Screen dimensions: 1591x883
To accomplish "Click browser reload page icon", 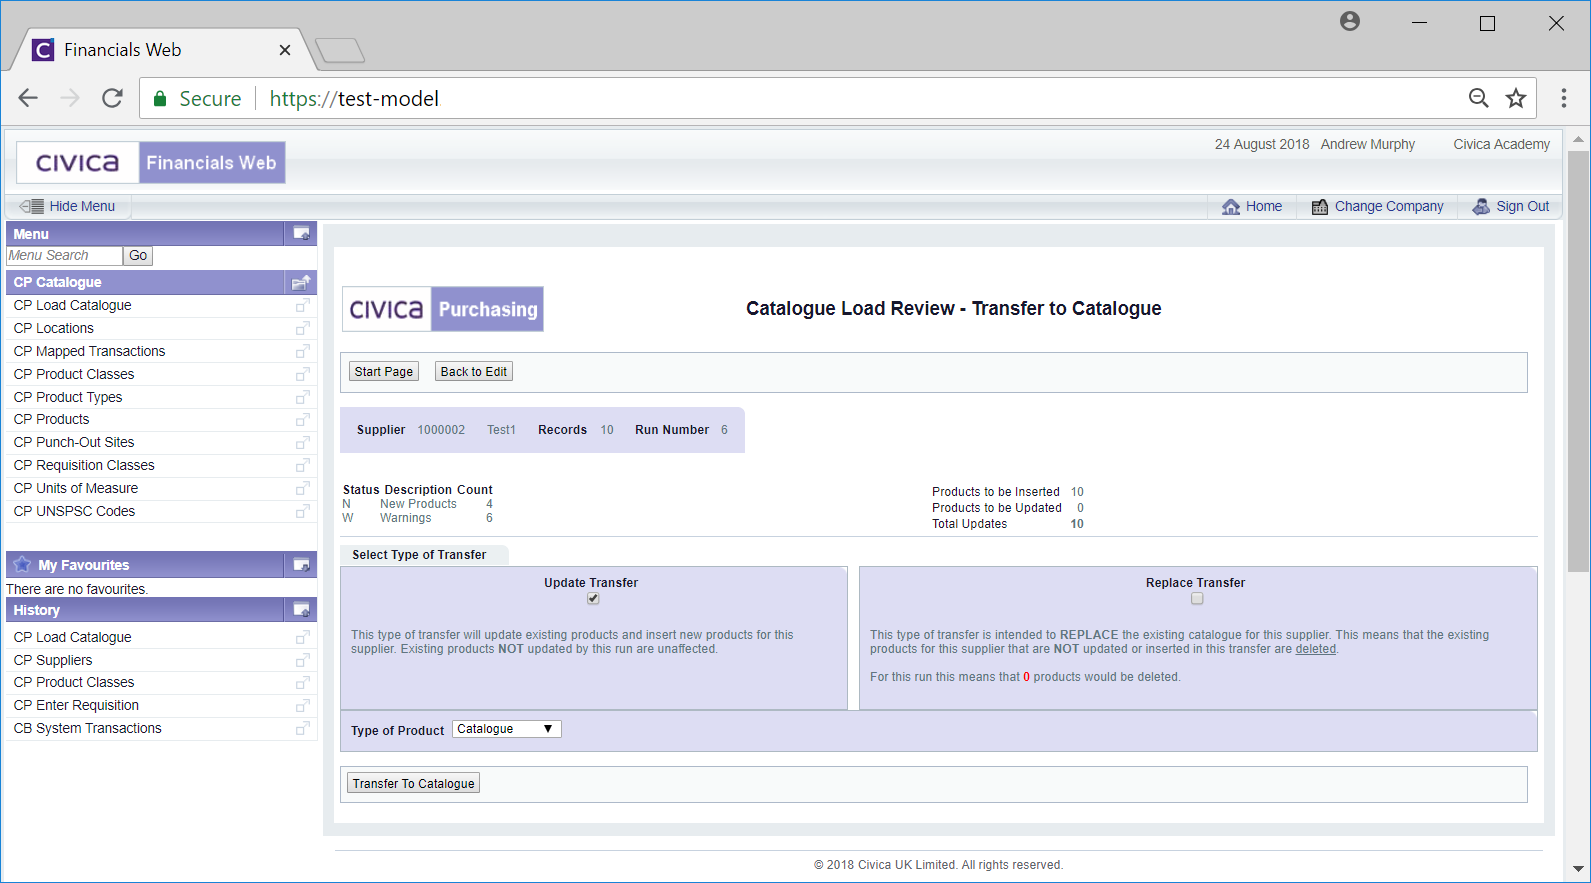I will (112, 98).
